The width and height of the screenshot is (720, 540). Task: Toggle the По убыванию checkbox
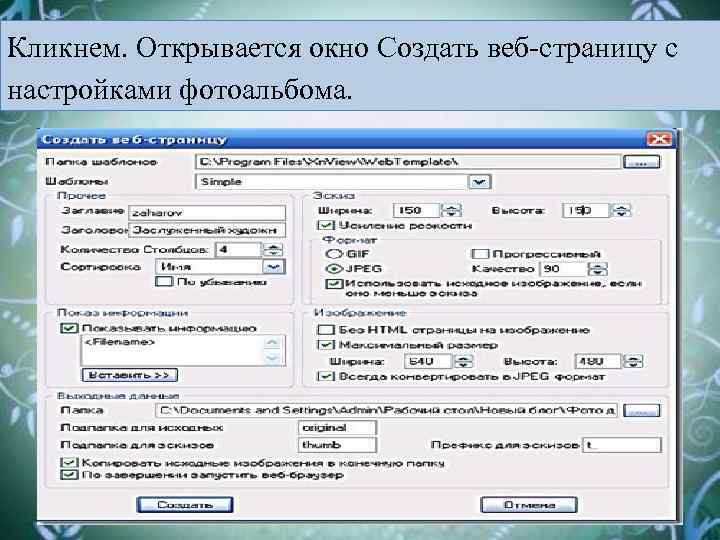(164, 281)
